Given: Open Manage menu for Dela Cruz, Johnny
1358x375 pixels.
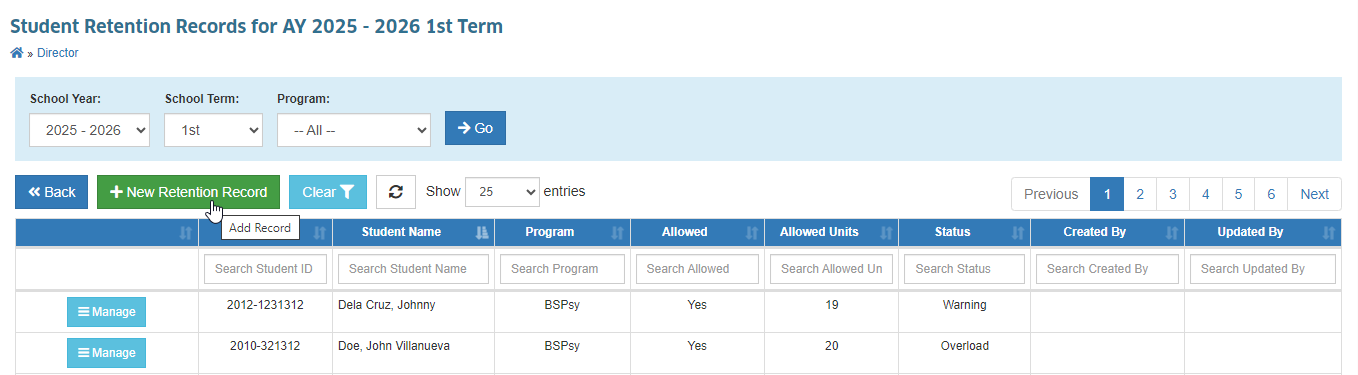Looking at the screenshot, I should coord(106,312).
